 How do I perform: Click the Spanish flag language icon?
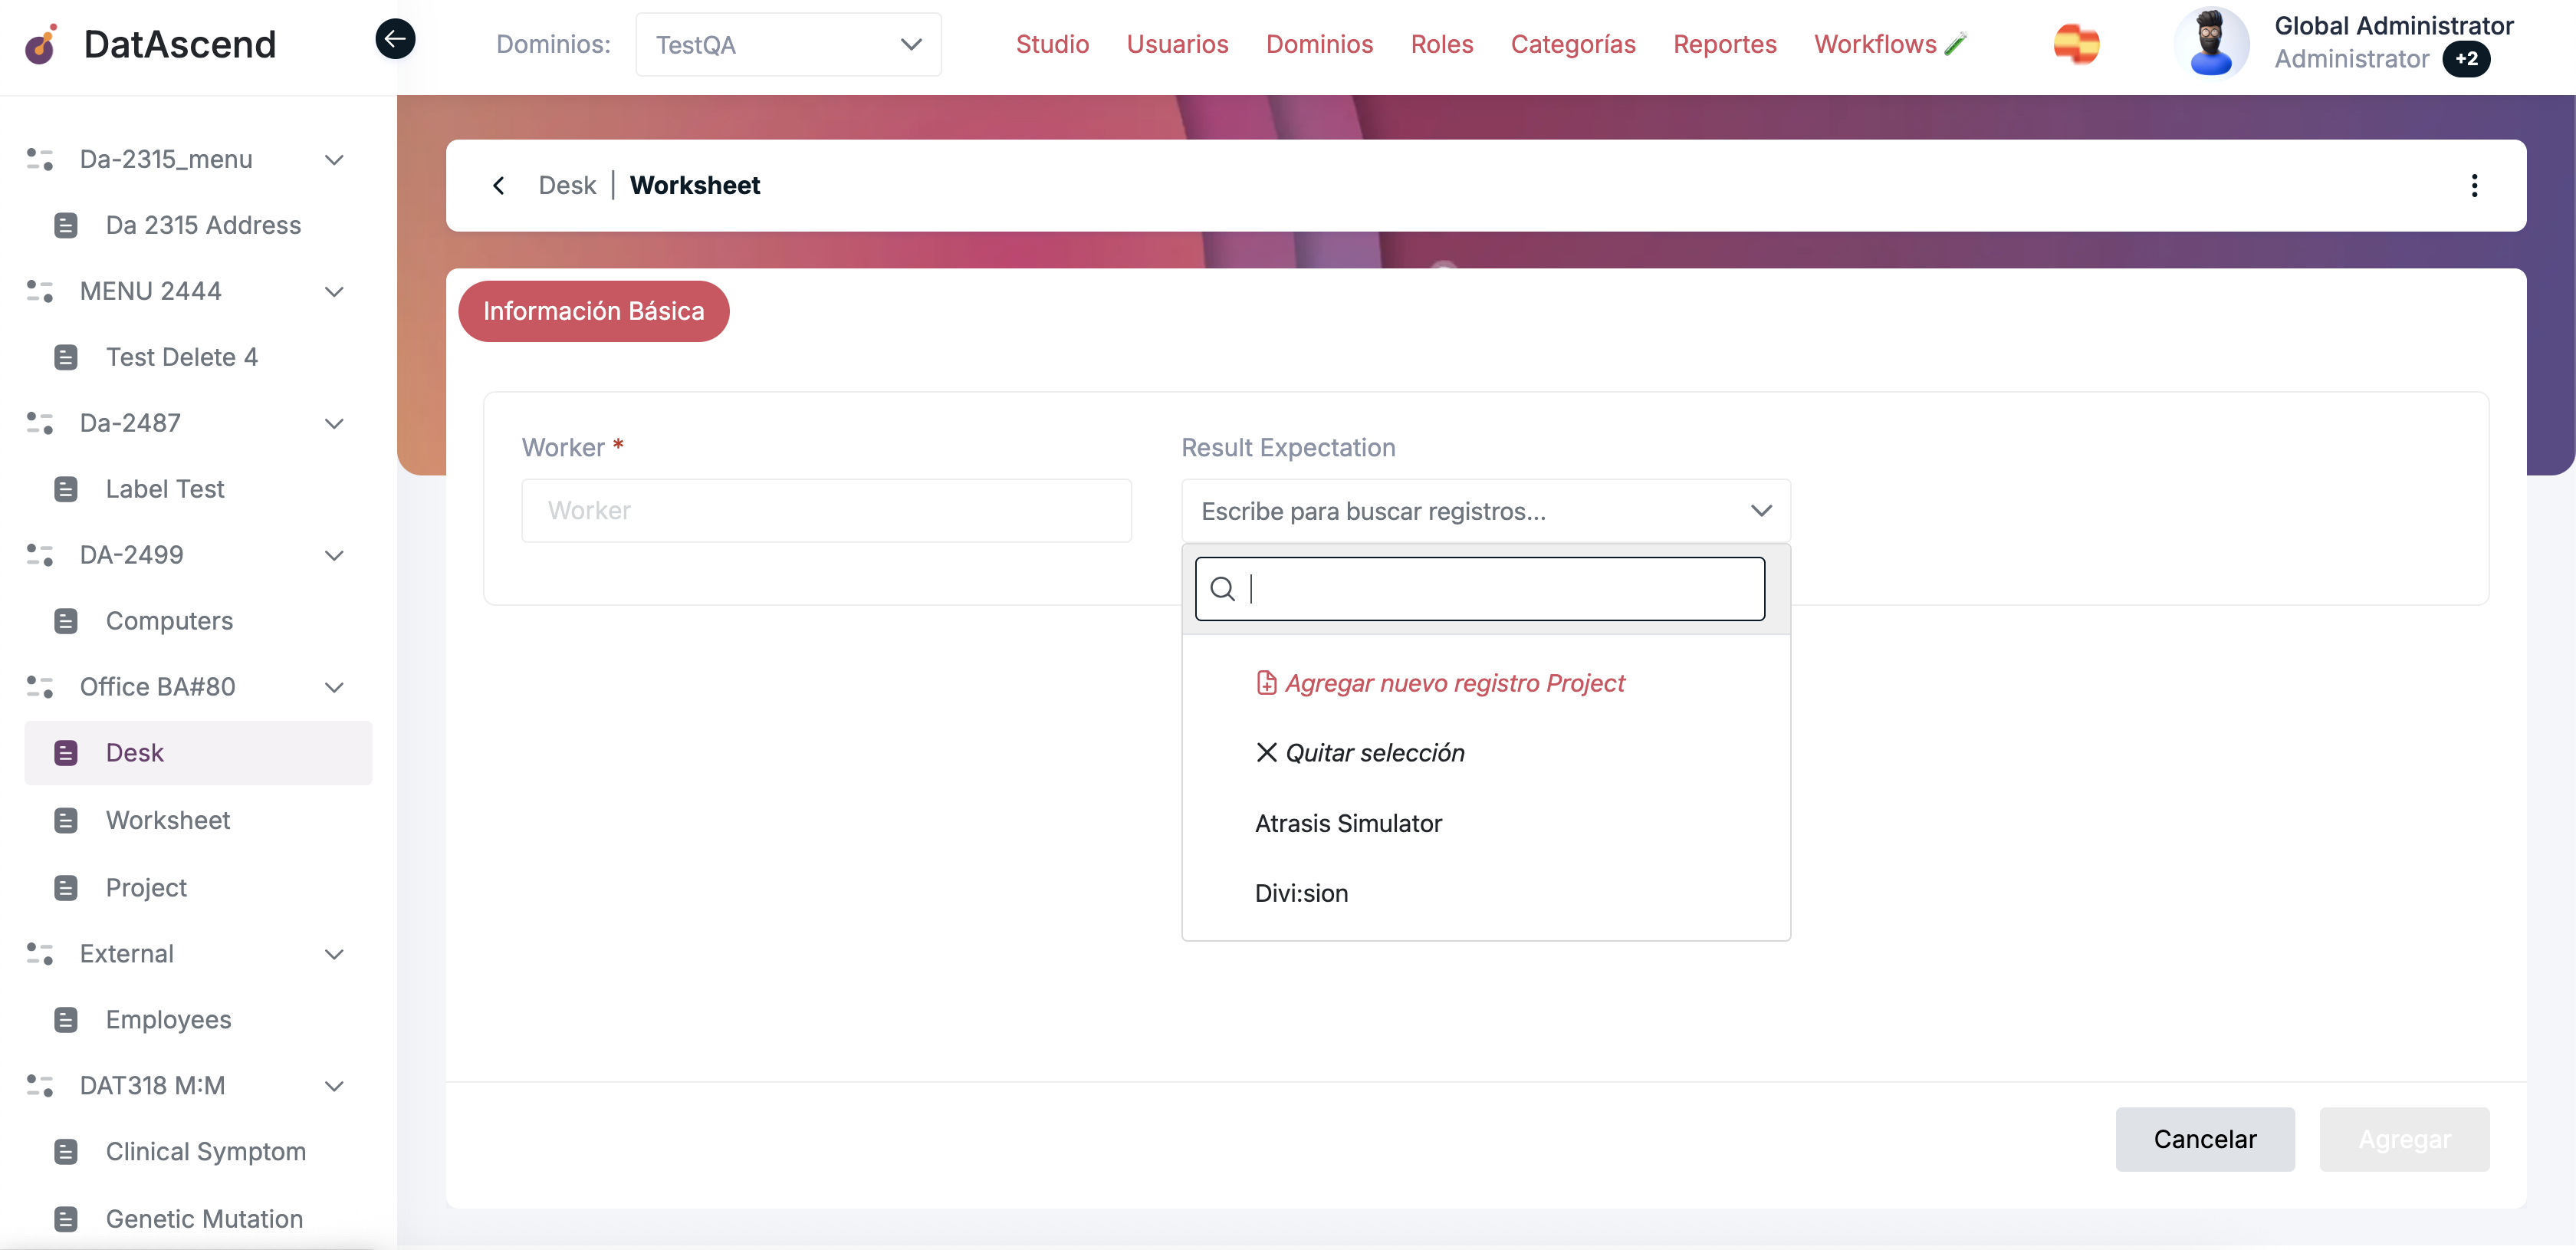coord(2077,43)
